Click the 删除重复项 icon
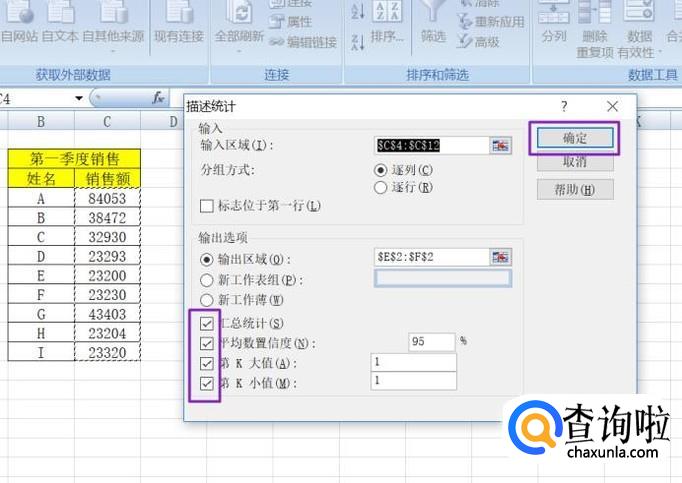The height and width of the screenshot is (483, 682). tap(595, 30)
